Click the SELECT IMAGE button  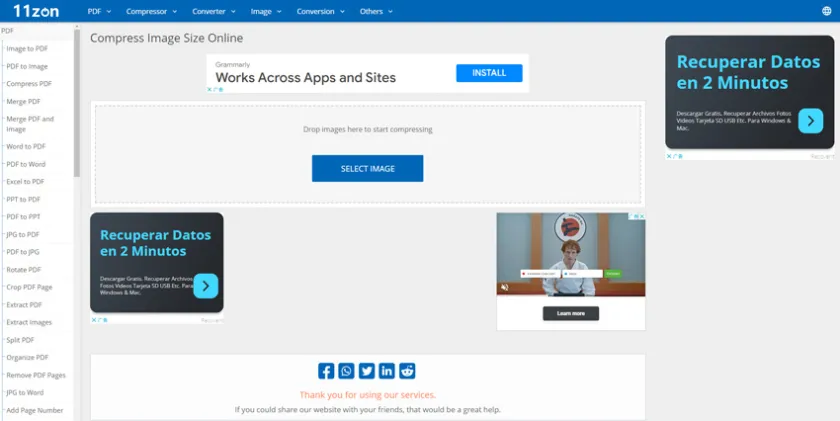click(x=367, y=169)
